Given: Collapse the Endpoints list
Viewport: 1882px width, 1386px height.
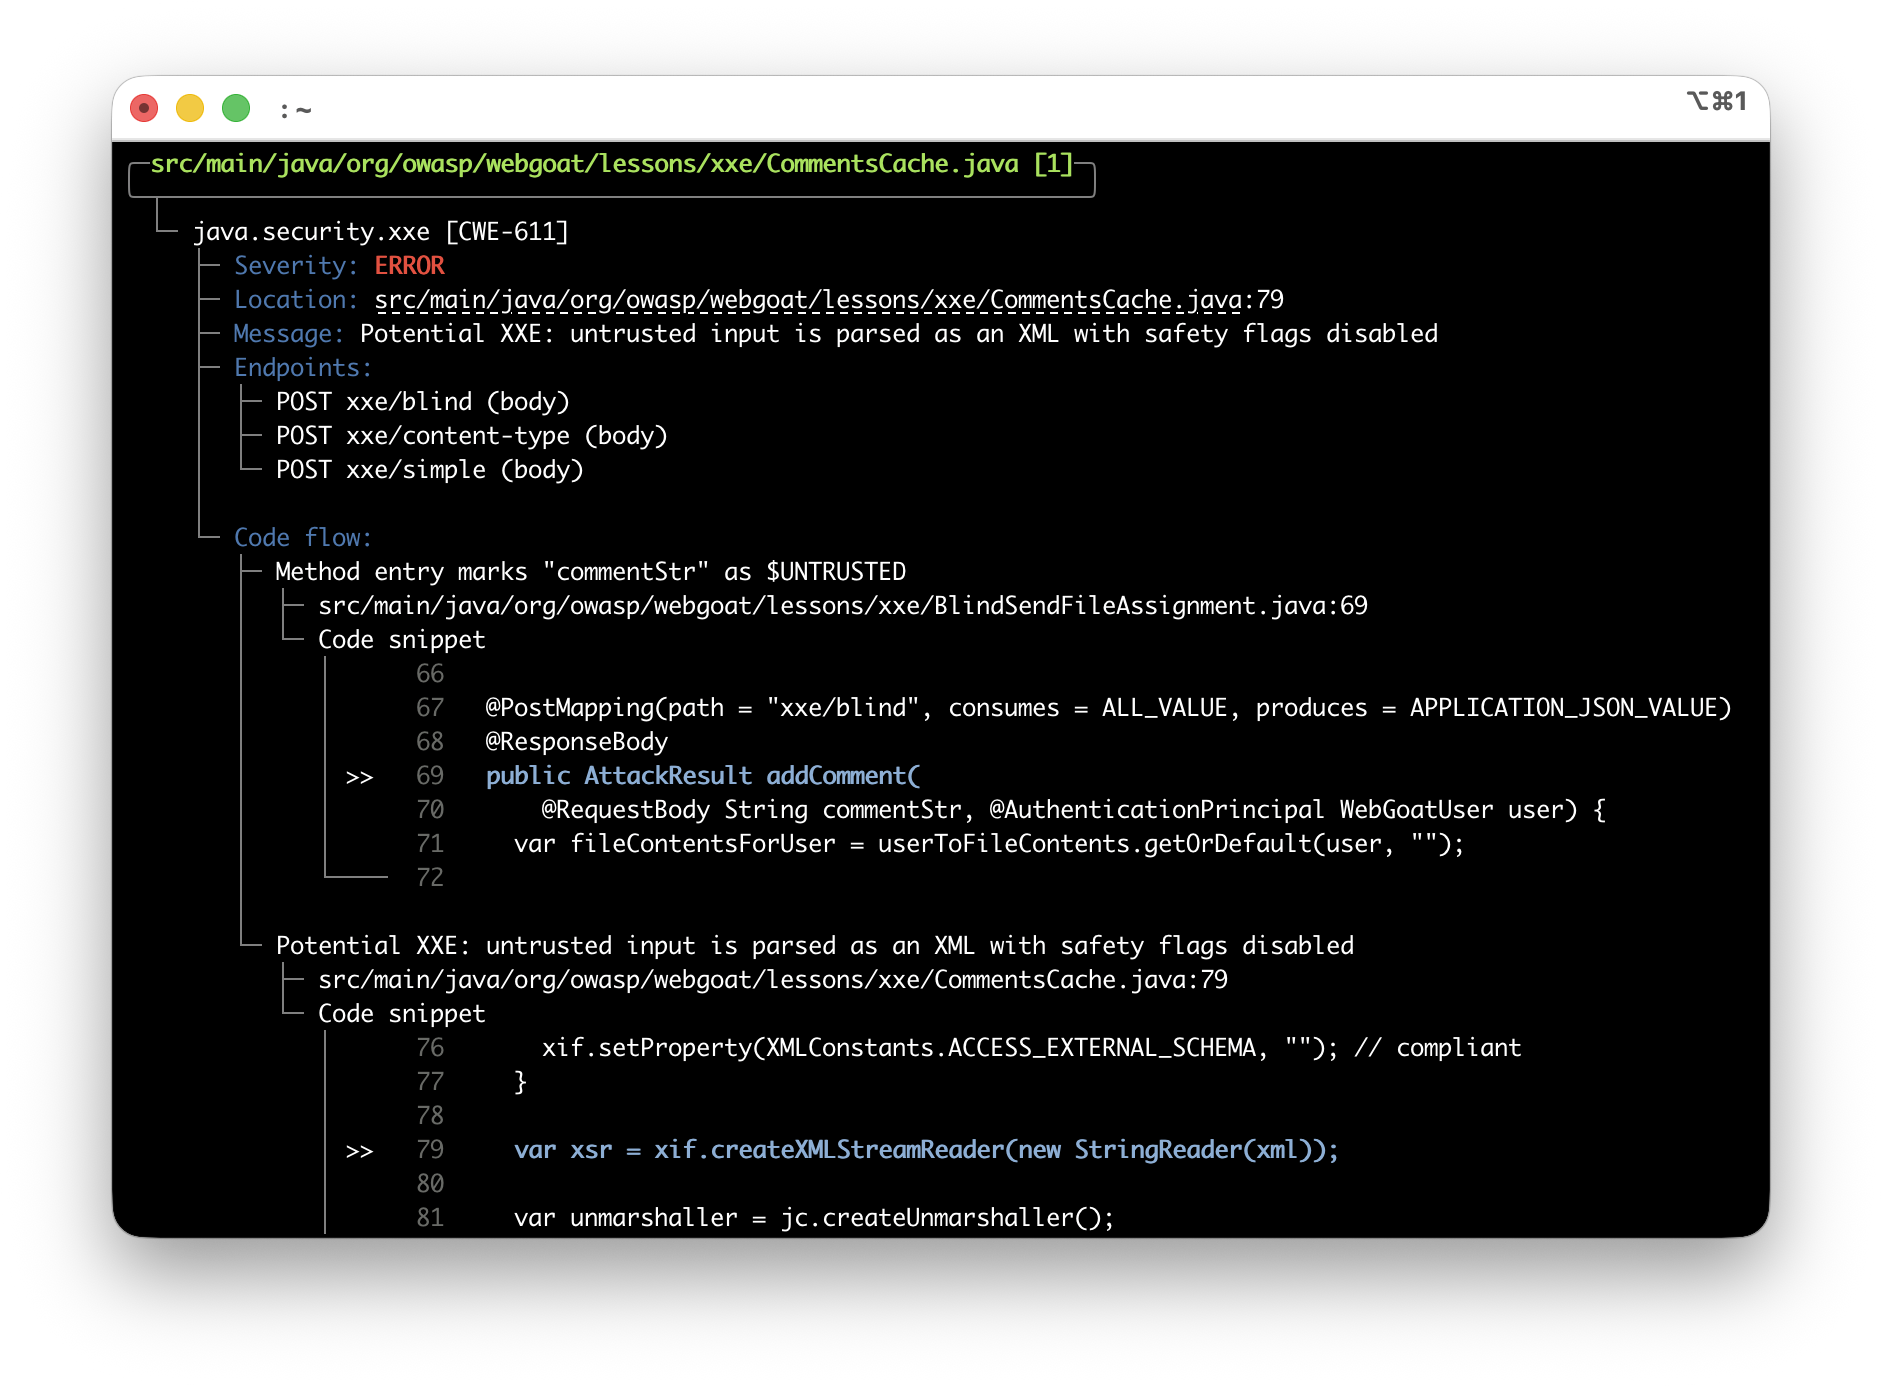Looking at the screenshot, I should [x=301, y=367].
